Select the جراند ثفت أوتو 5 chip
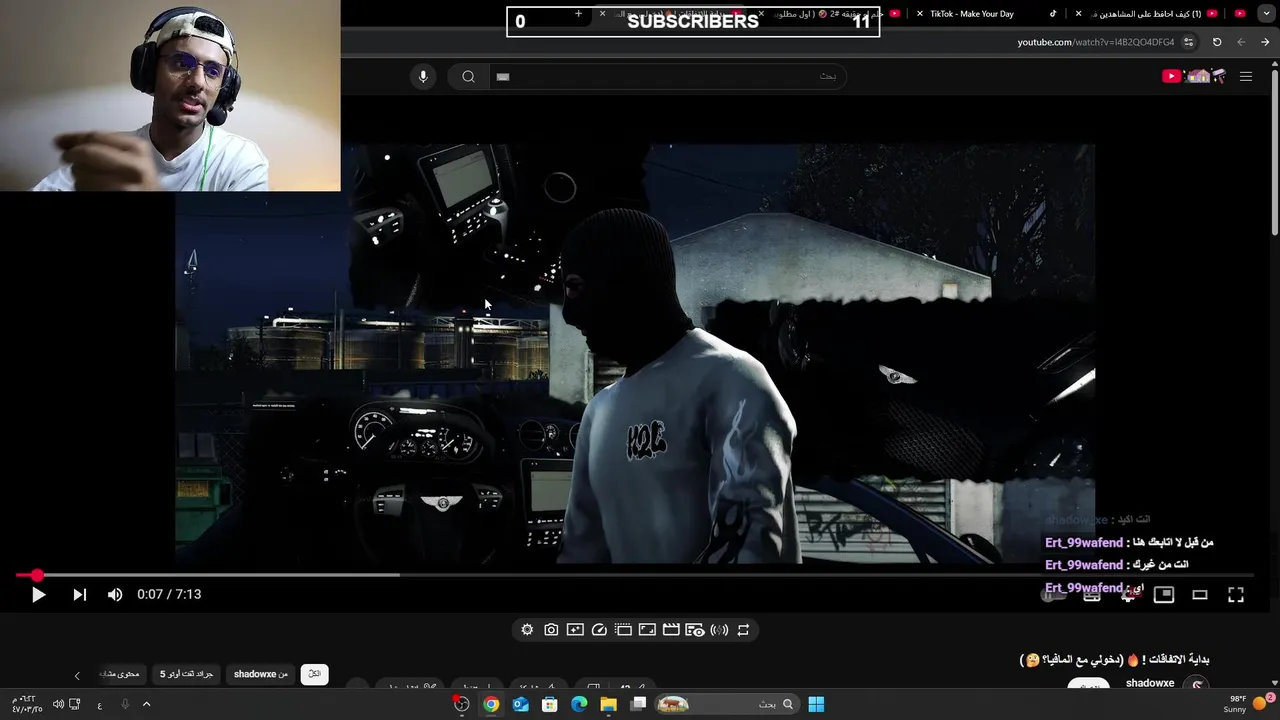The width and height of the screenshot is (1280, 720). click(186, 674)
